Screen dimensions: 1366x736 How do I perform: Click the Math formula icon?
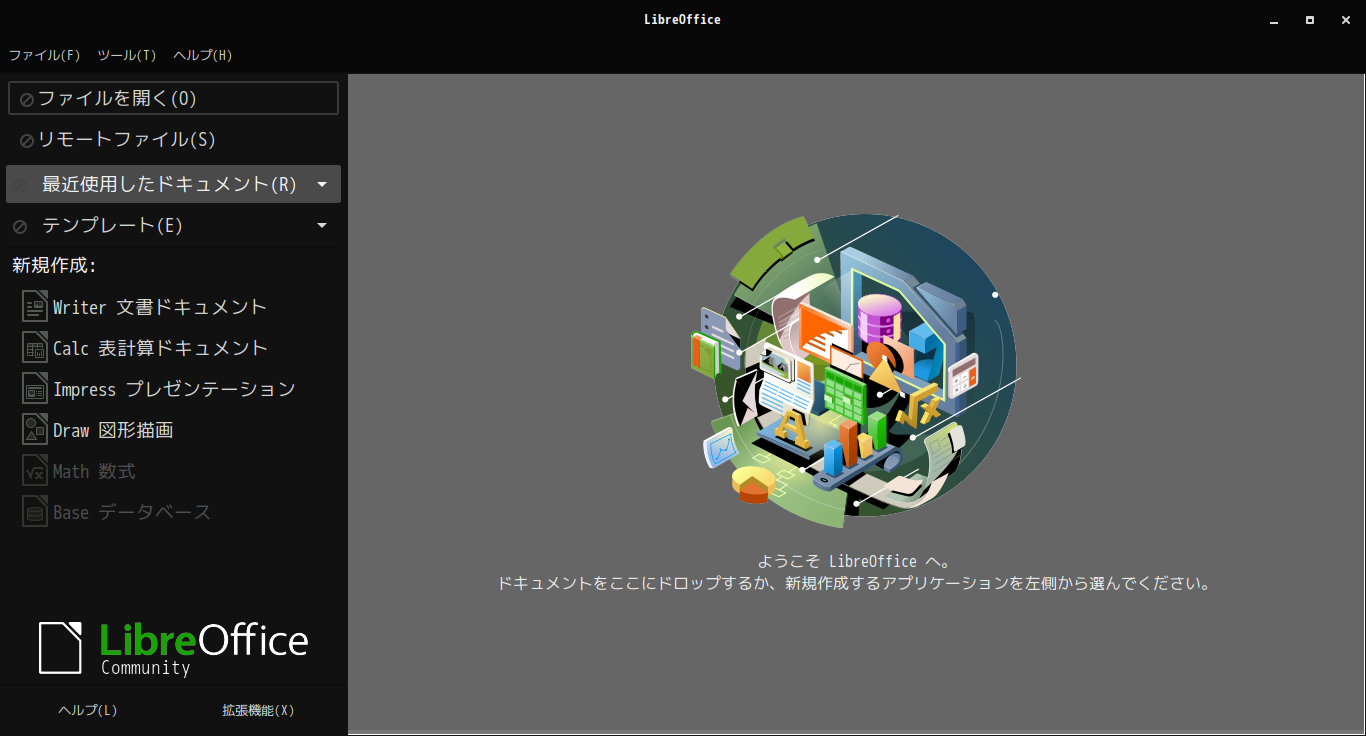[x=35, y=470]
